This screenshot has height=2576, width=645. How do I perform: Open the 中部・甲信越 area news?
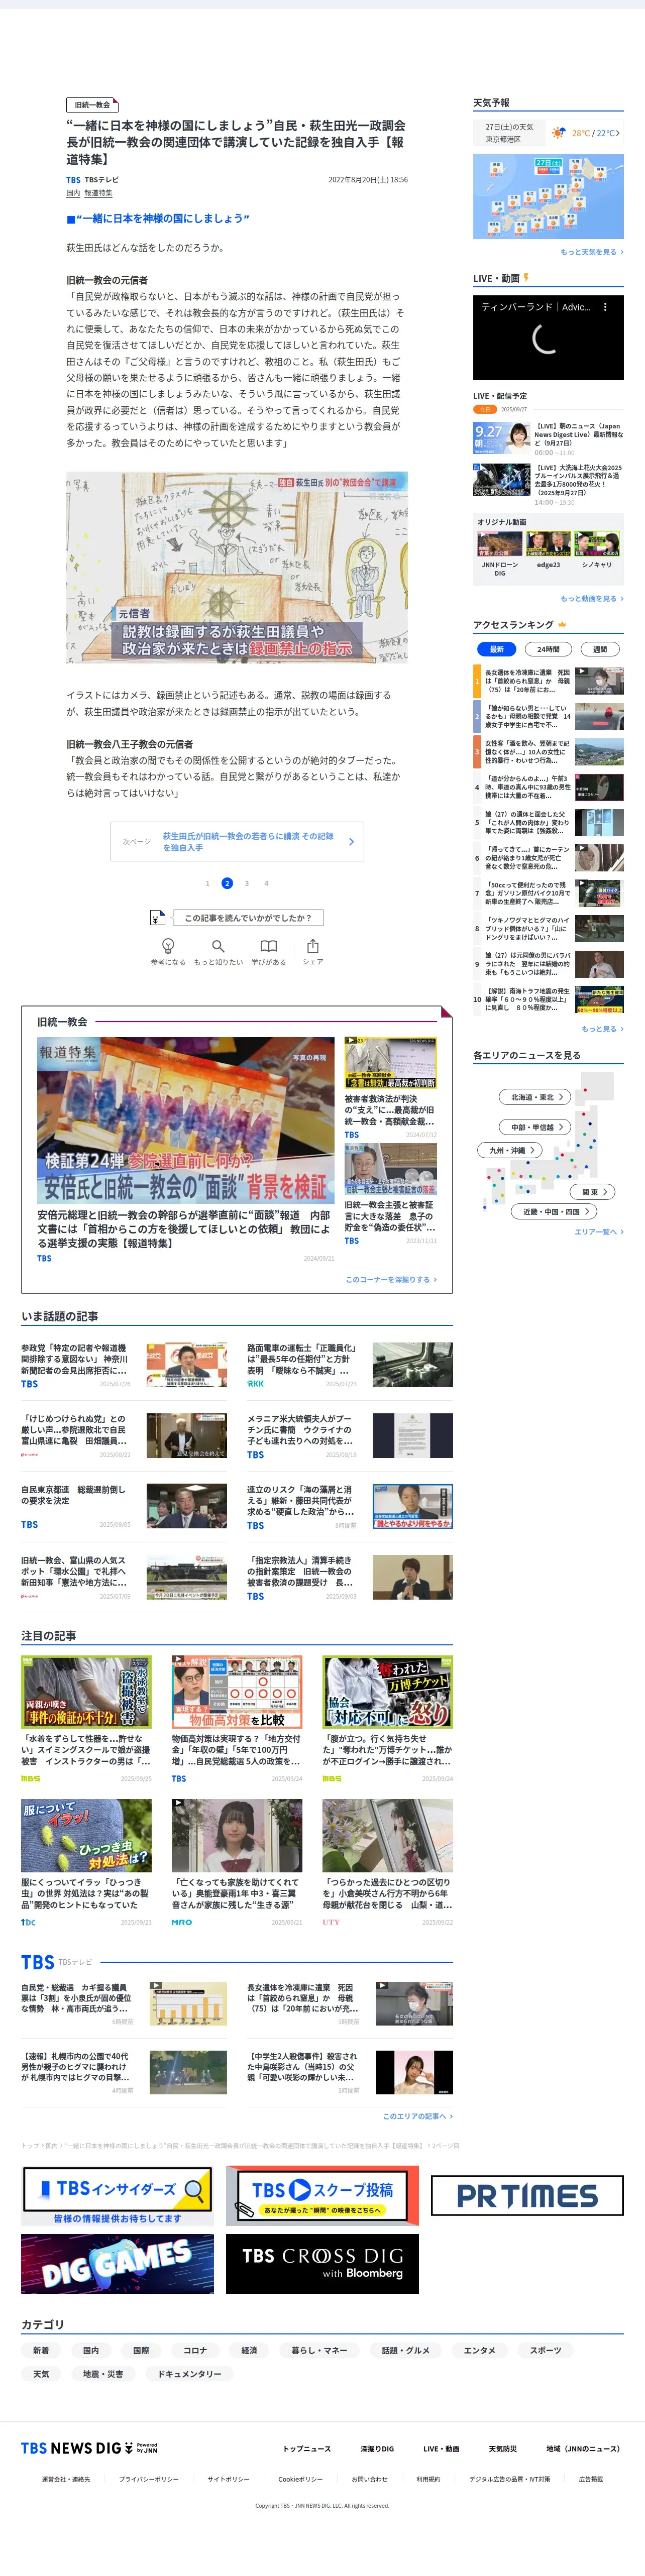point(536,1127)
